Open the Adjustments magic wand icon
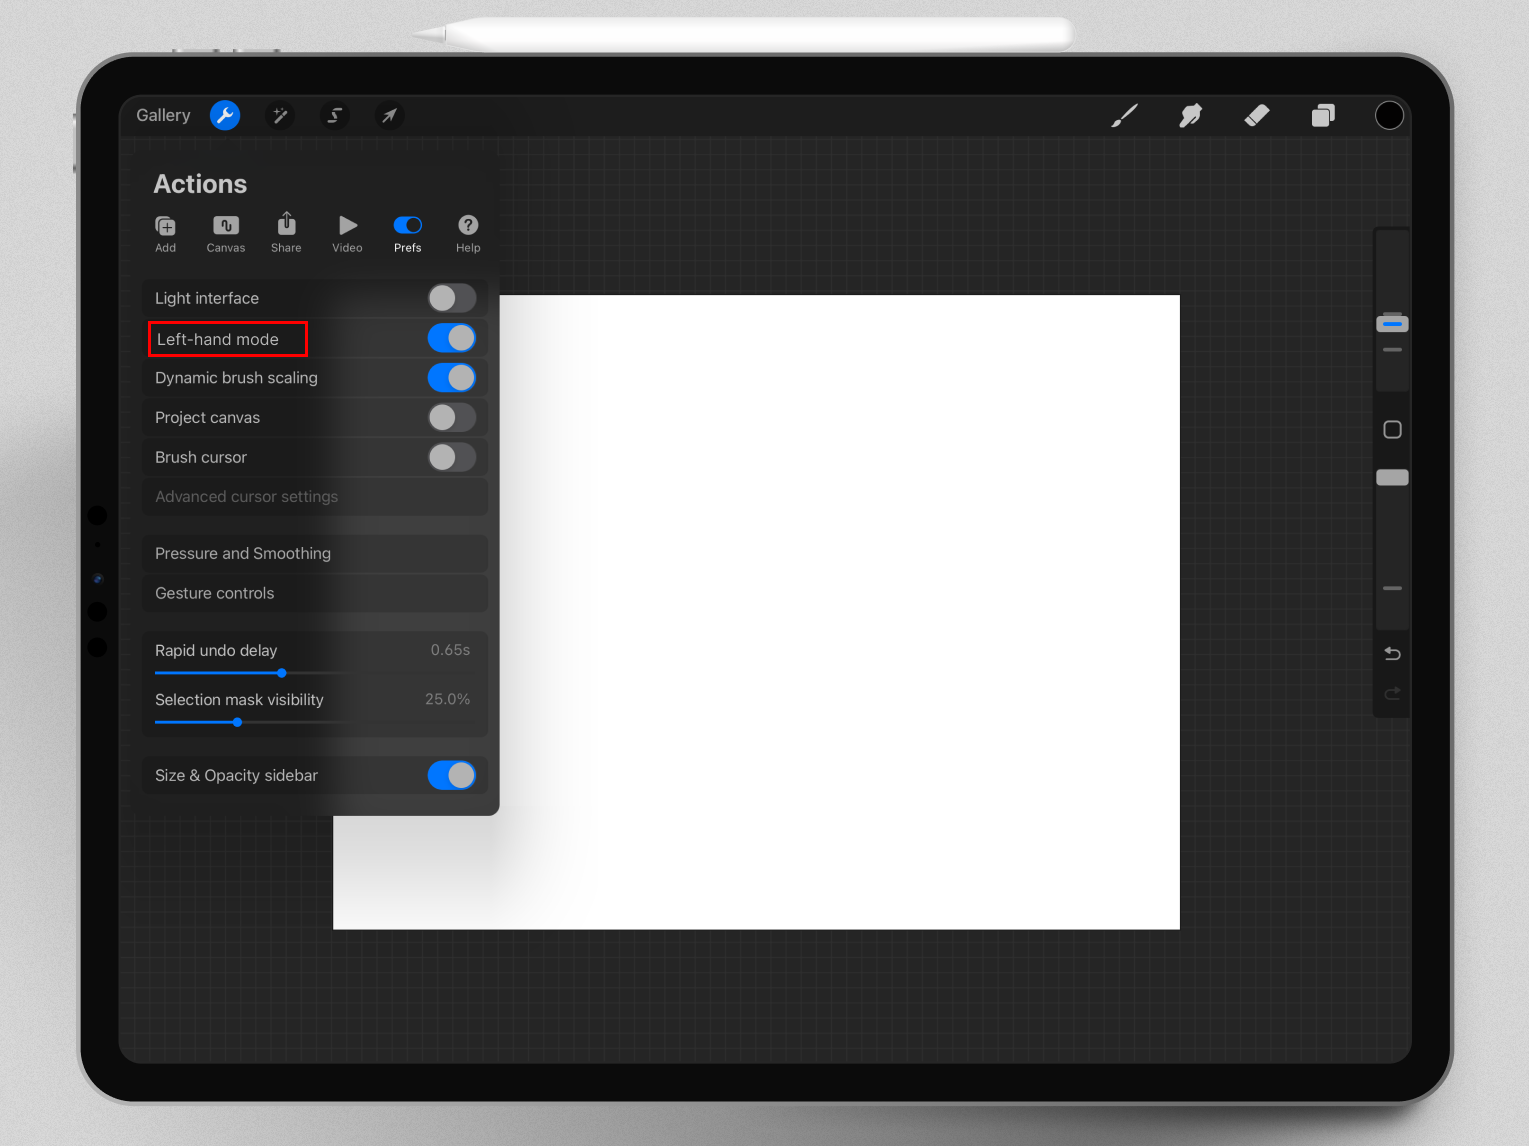 click(280, 116)
